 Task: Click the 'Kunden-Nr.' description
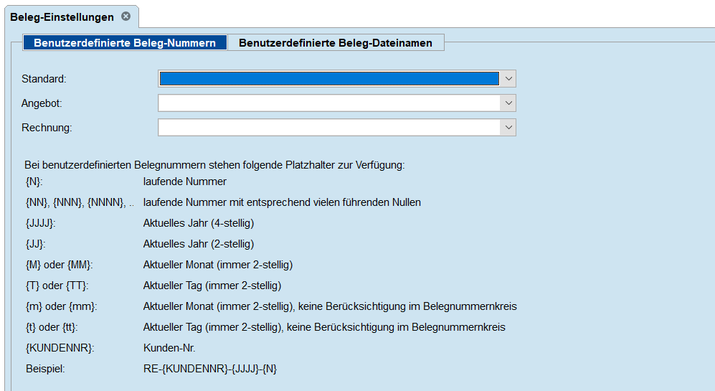click(x=169, y=348)
